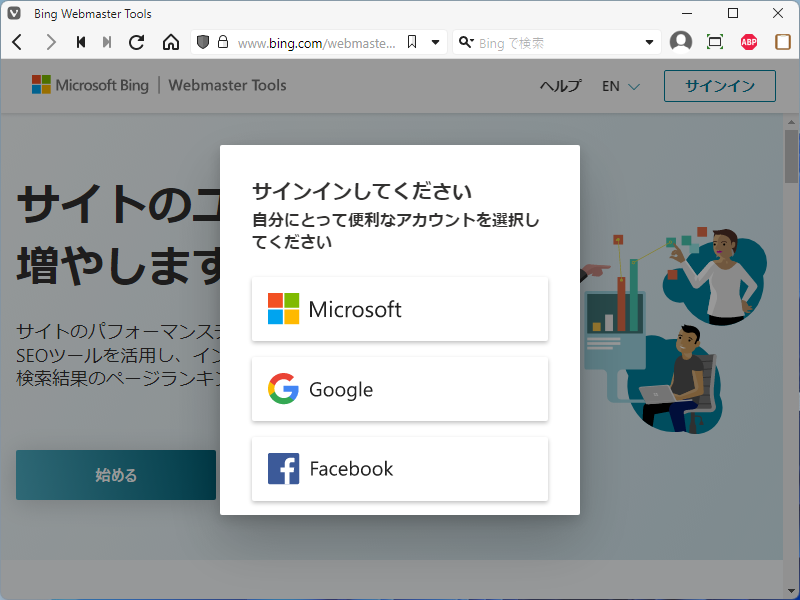
Task: Open the Adblock Plus extension
Action: 748,42
